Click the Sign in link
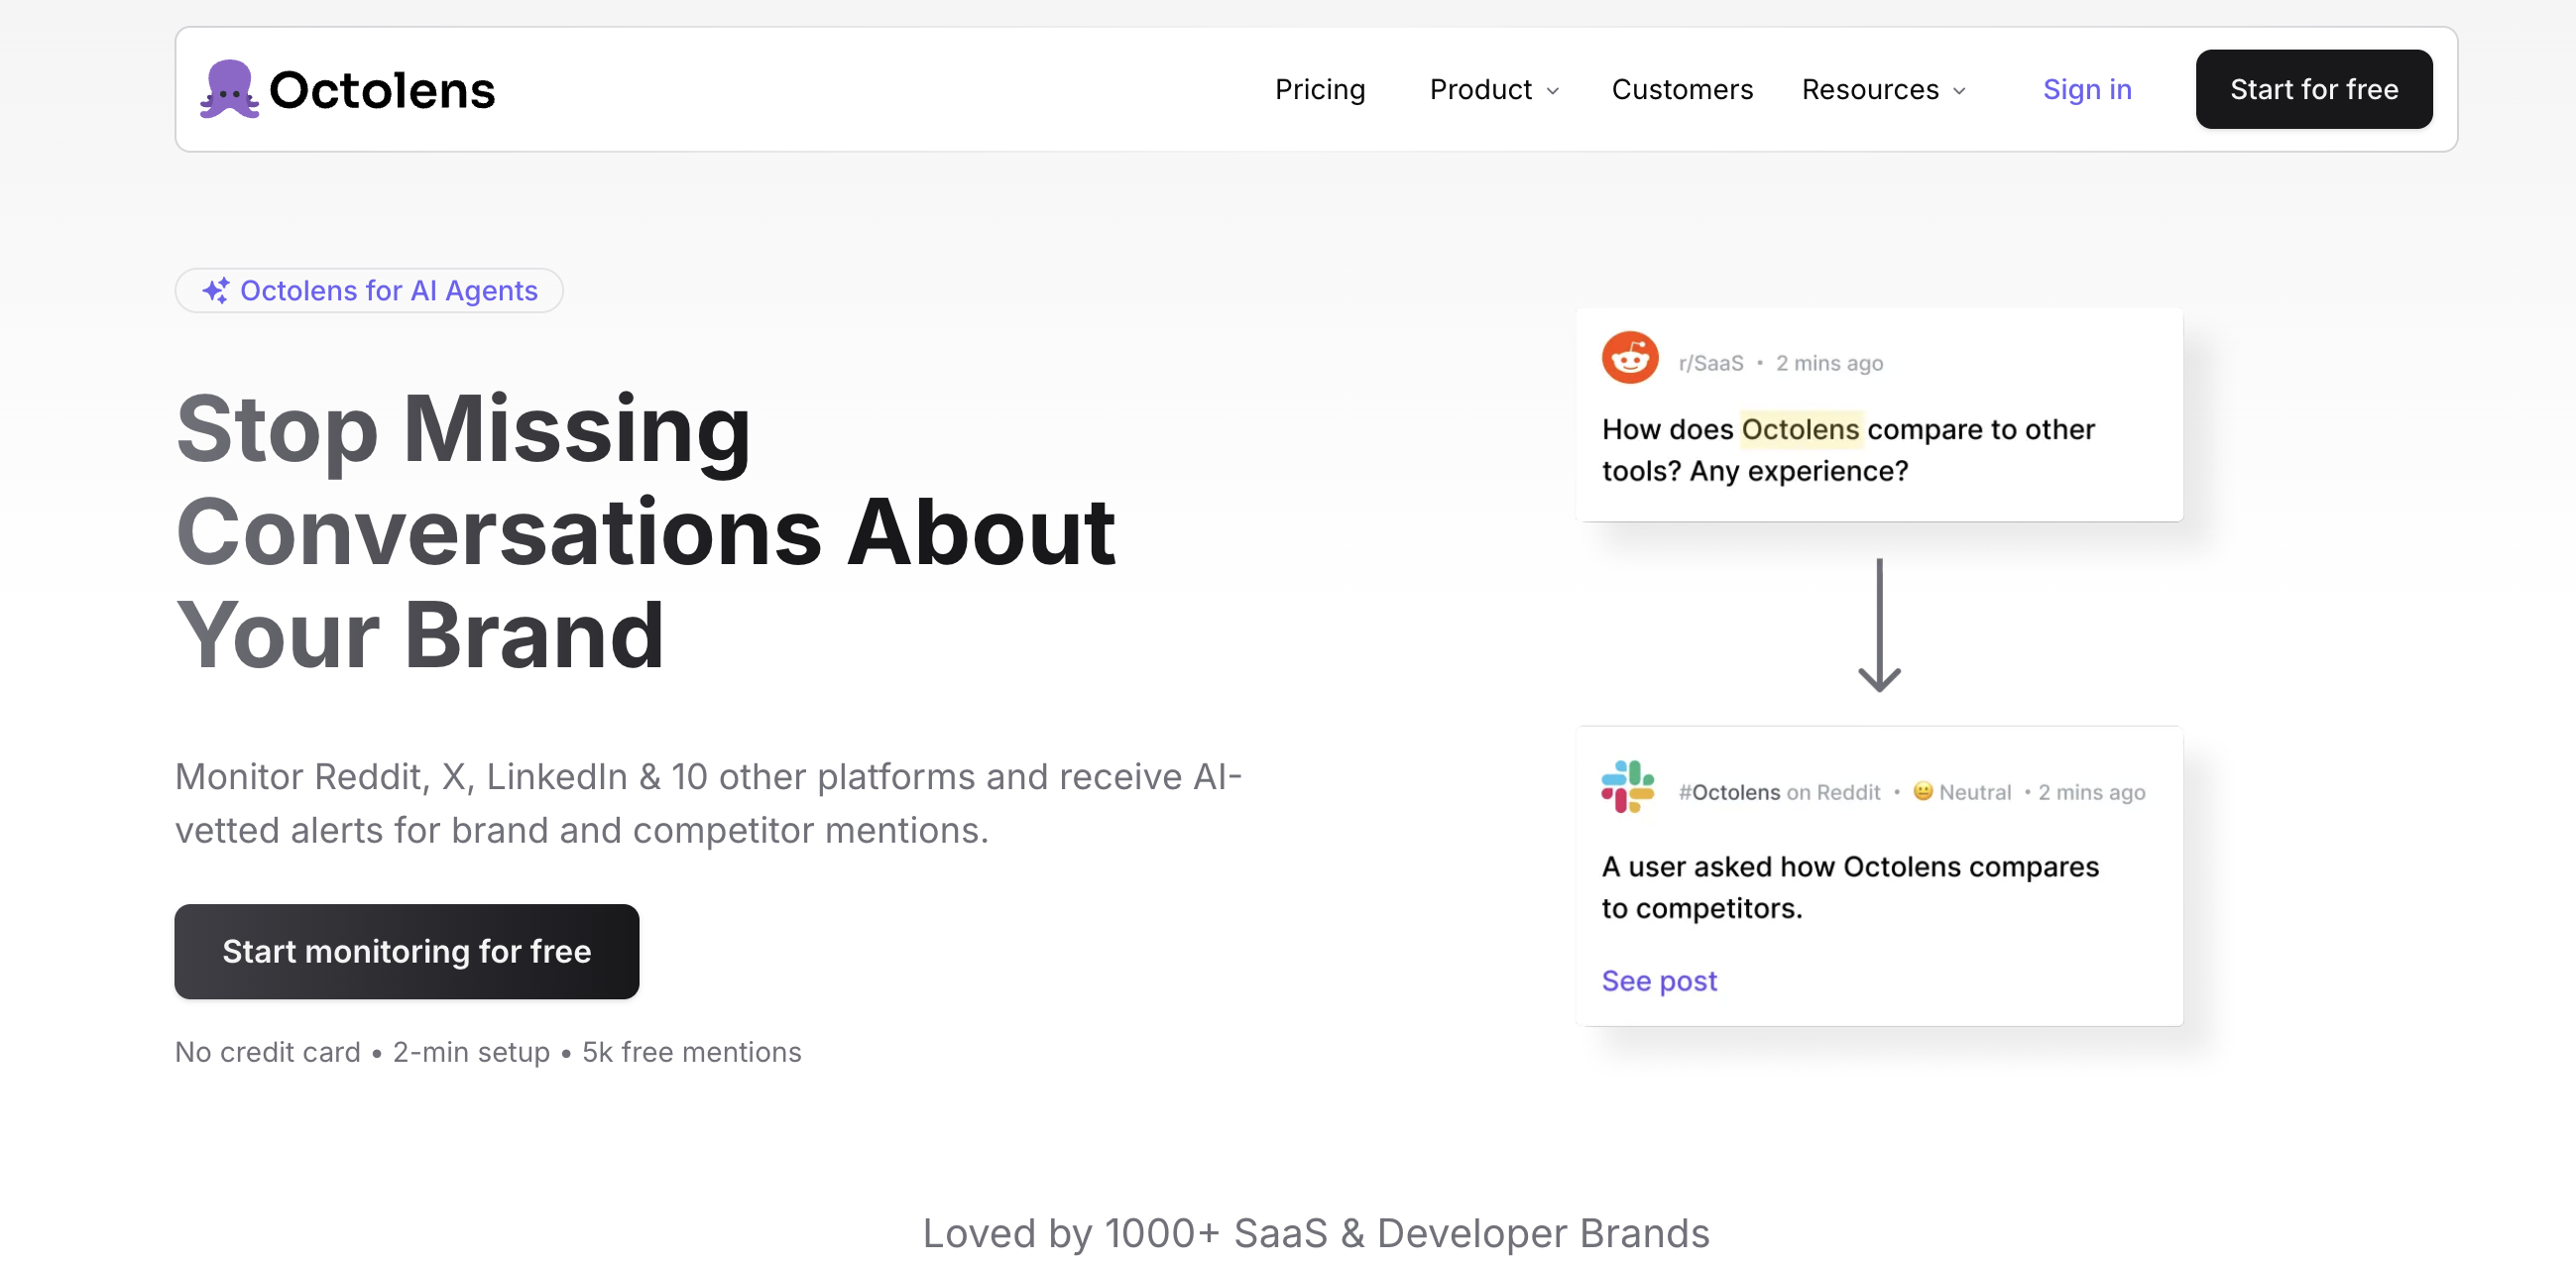2576x1267 pixels. (2086, 90)
